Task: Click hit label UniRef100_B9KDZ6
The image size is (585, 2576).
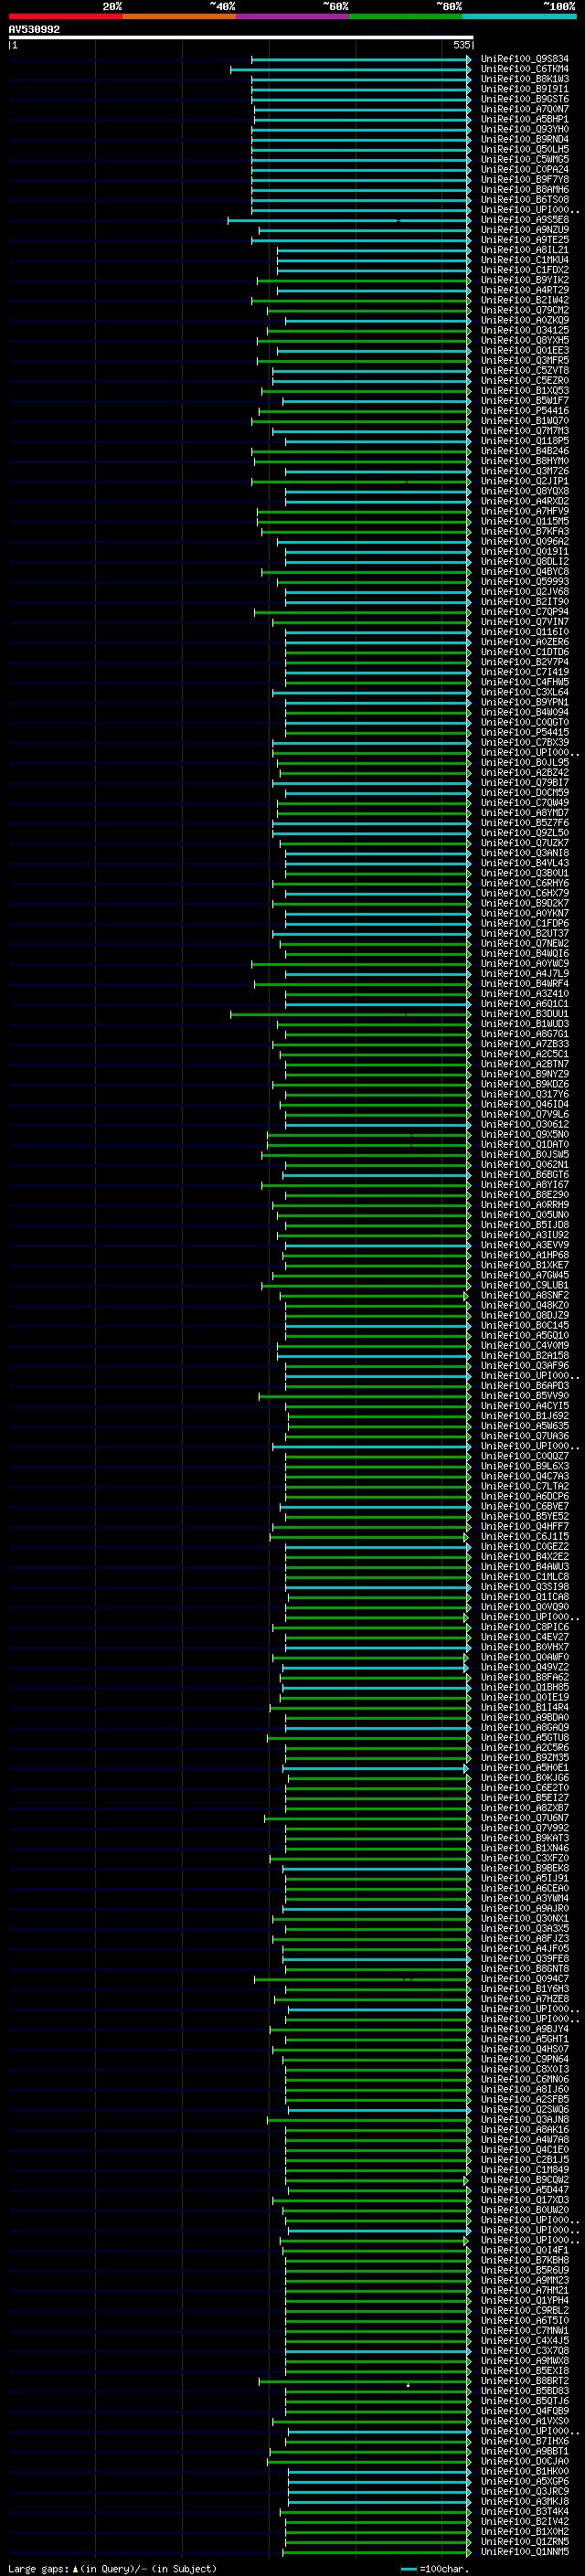Action: point(525,1085)
